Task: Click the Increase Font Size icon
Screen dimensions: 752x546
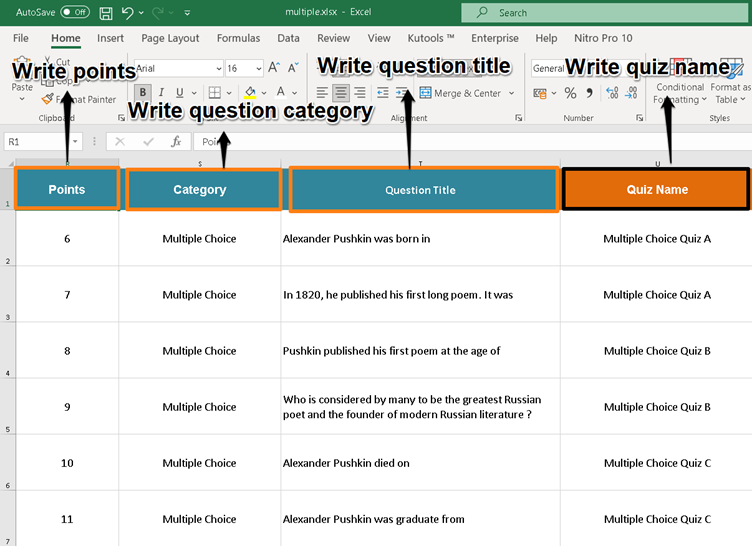Action: (x=275, y=68)
